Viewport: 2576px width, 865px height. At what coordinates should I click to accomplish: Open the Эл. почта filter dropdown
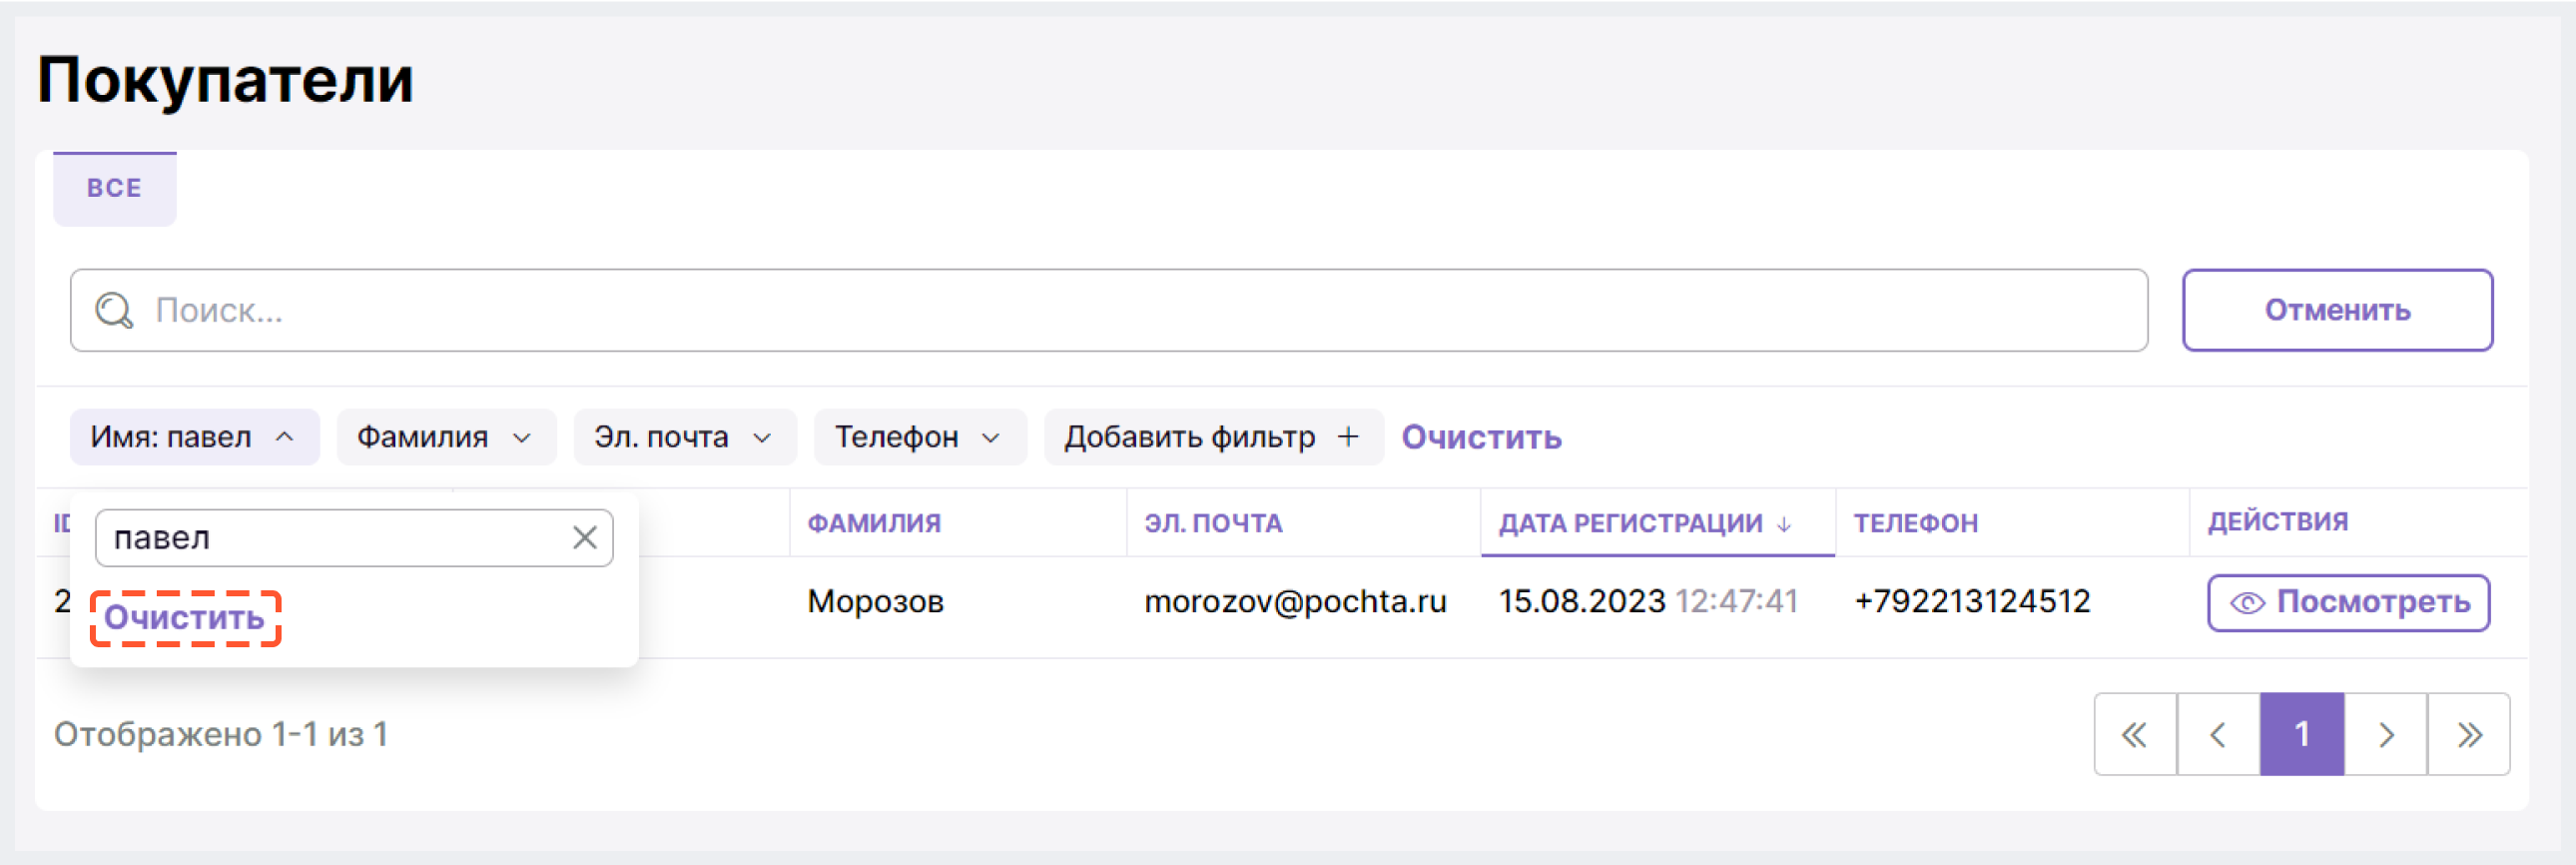pos(685,437)
